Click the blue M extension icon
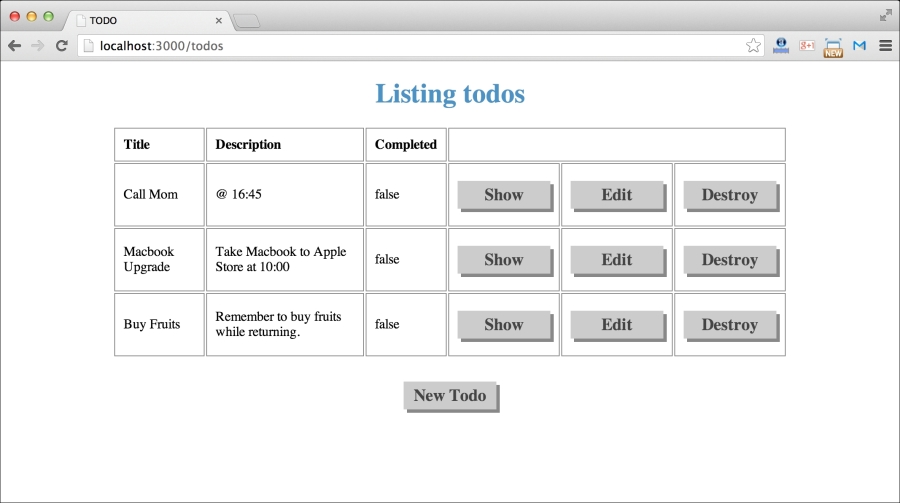The height and width of the screenshot is (503, 900). click(859, 45)
